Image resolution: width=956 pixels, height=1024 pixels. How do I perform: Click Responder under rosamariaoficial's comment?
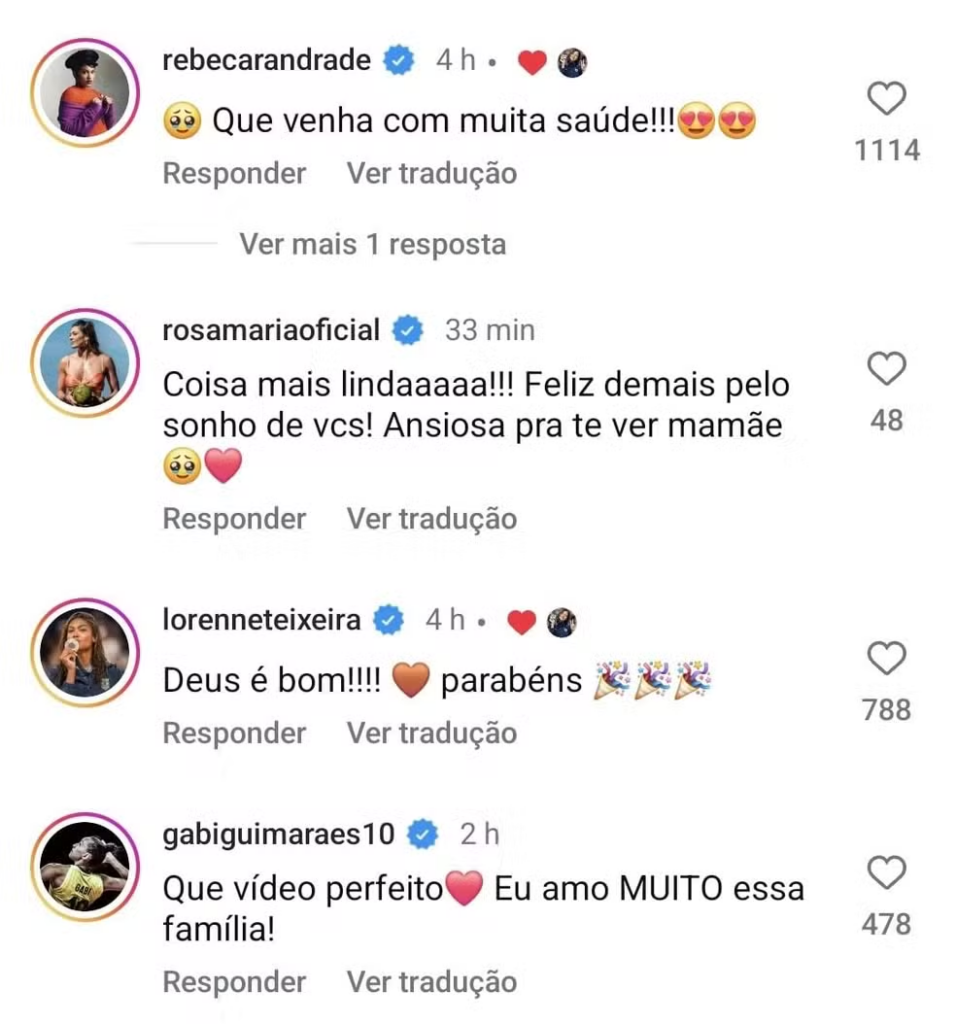coord(234,518)
